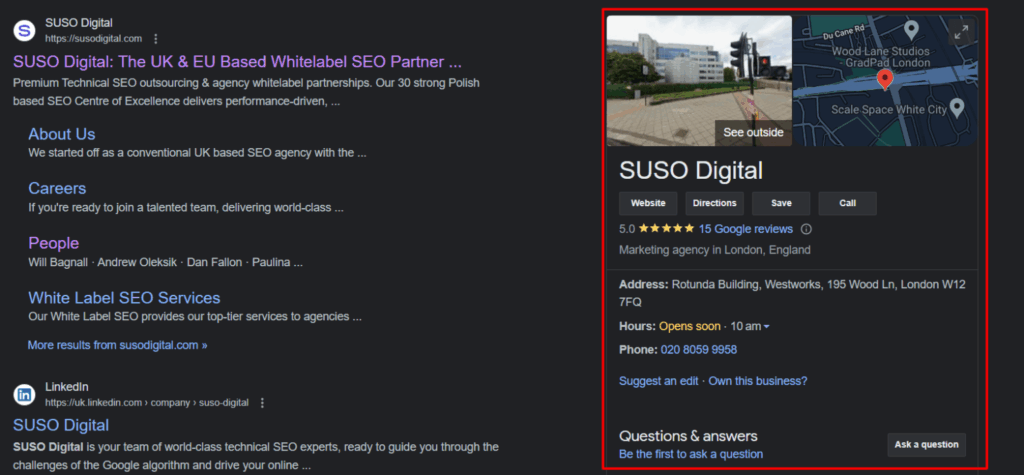Click the SUSO Digital site favicon
This screenshot has width=1024, height=475.
point(24,30)
